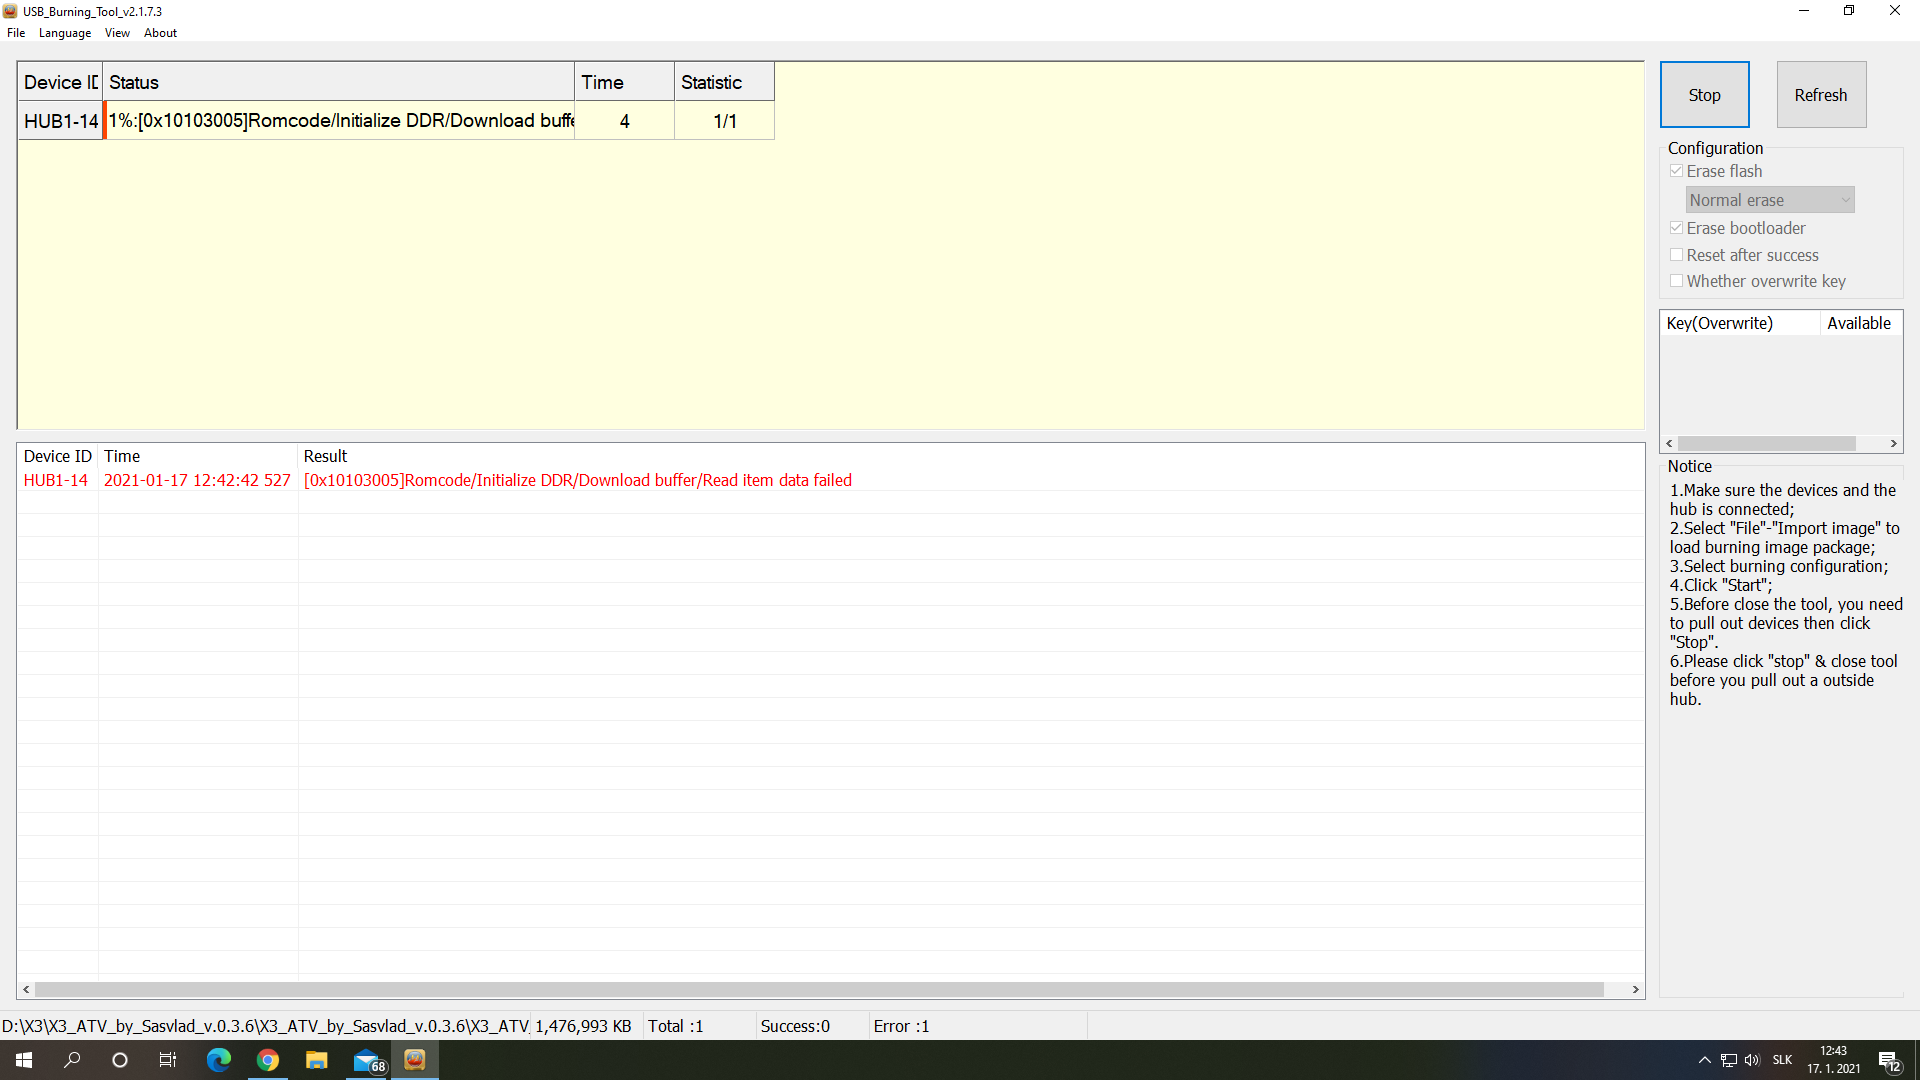Enable Whether overwrite key checkbox
The image size is (1920, 1080).
tap(1677, 281)
